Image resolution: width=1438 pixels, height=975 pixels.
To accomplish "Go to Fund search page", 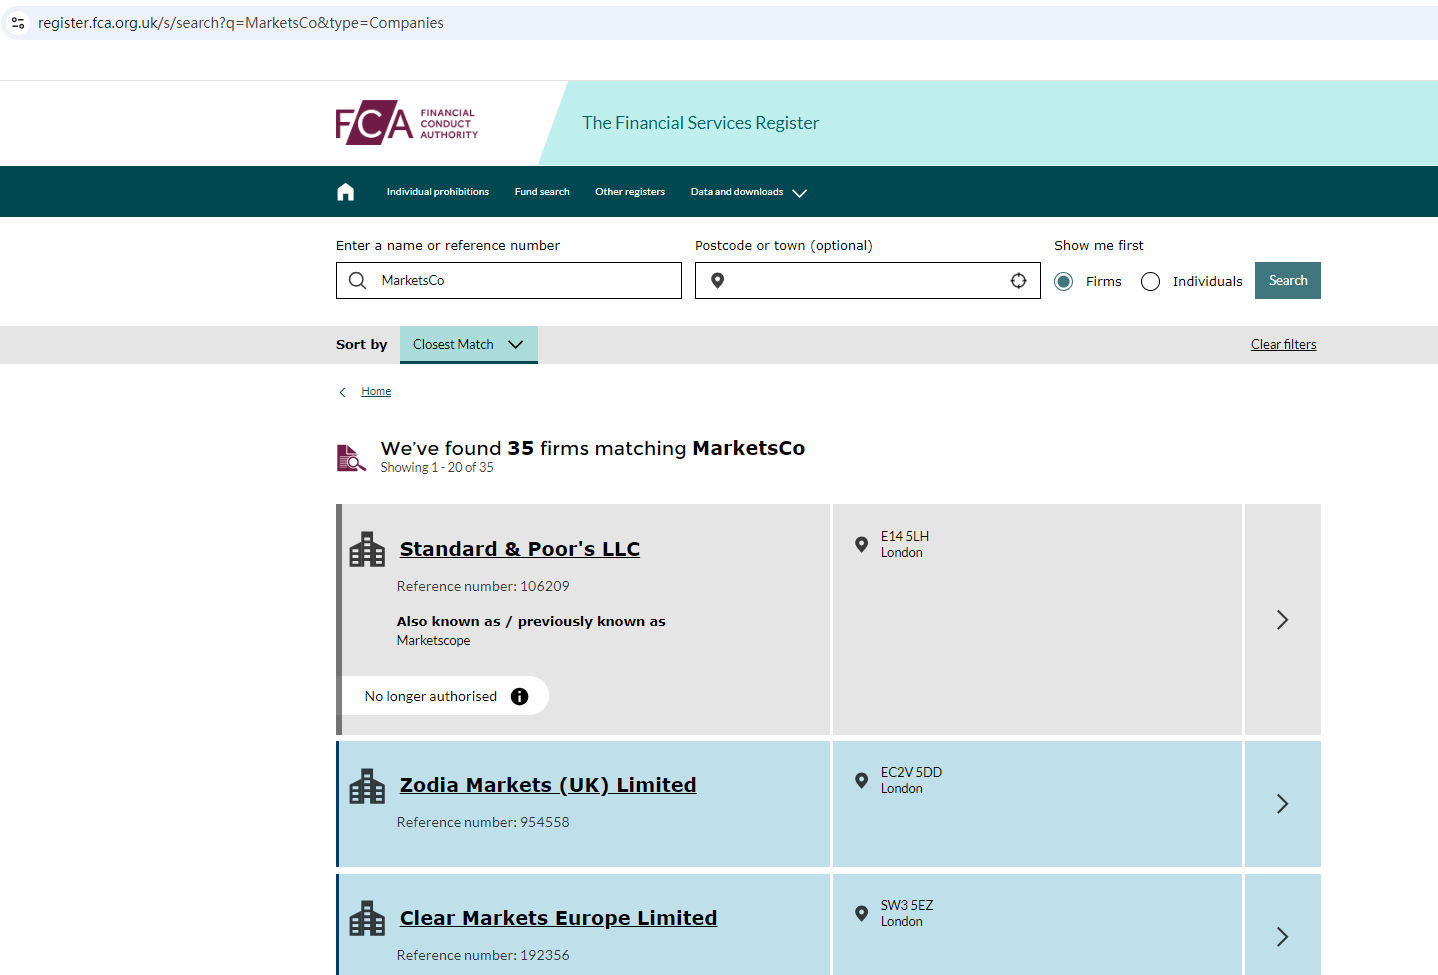I will pos(541,192).
